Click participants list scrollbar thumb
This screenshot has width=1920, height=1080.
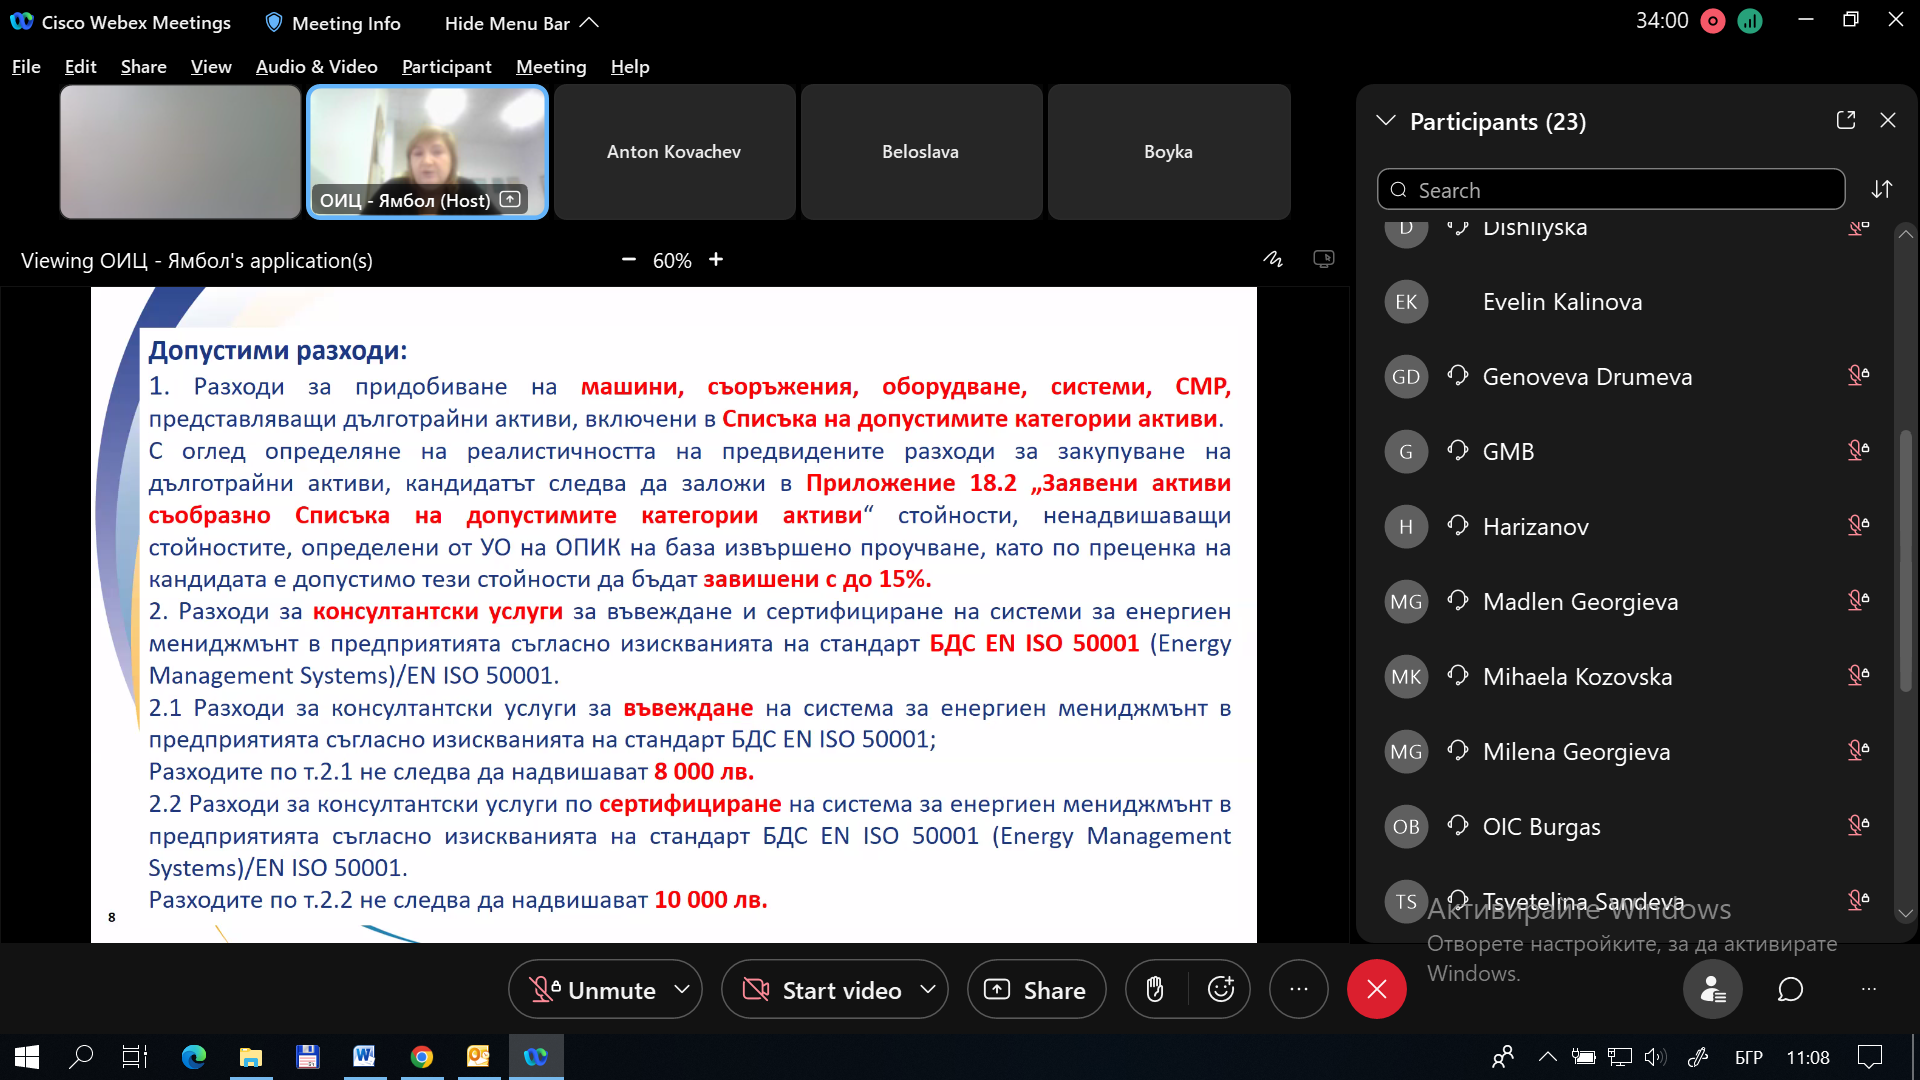pos(1905,560)
